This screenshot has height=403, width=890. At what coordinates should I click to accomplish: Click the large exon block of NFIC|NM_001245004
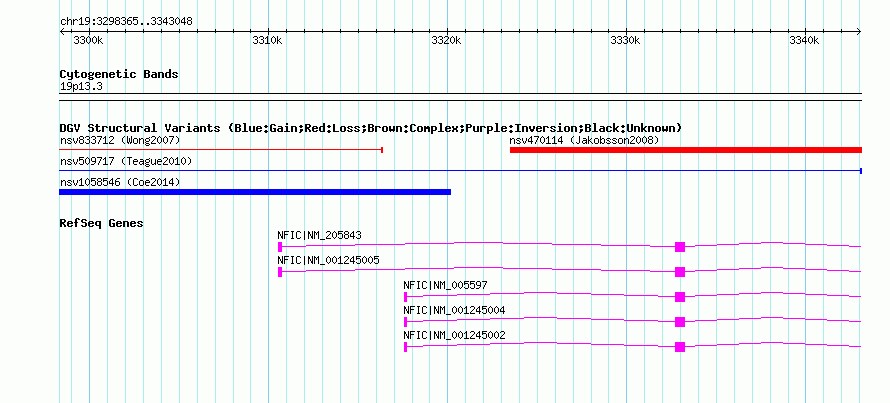680,322
